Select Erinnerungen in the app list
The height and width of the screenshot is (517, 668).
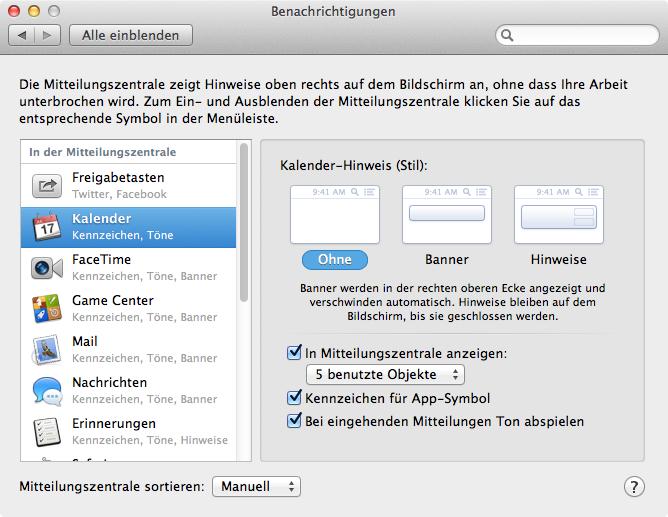(x=128, y=432)
